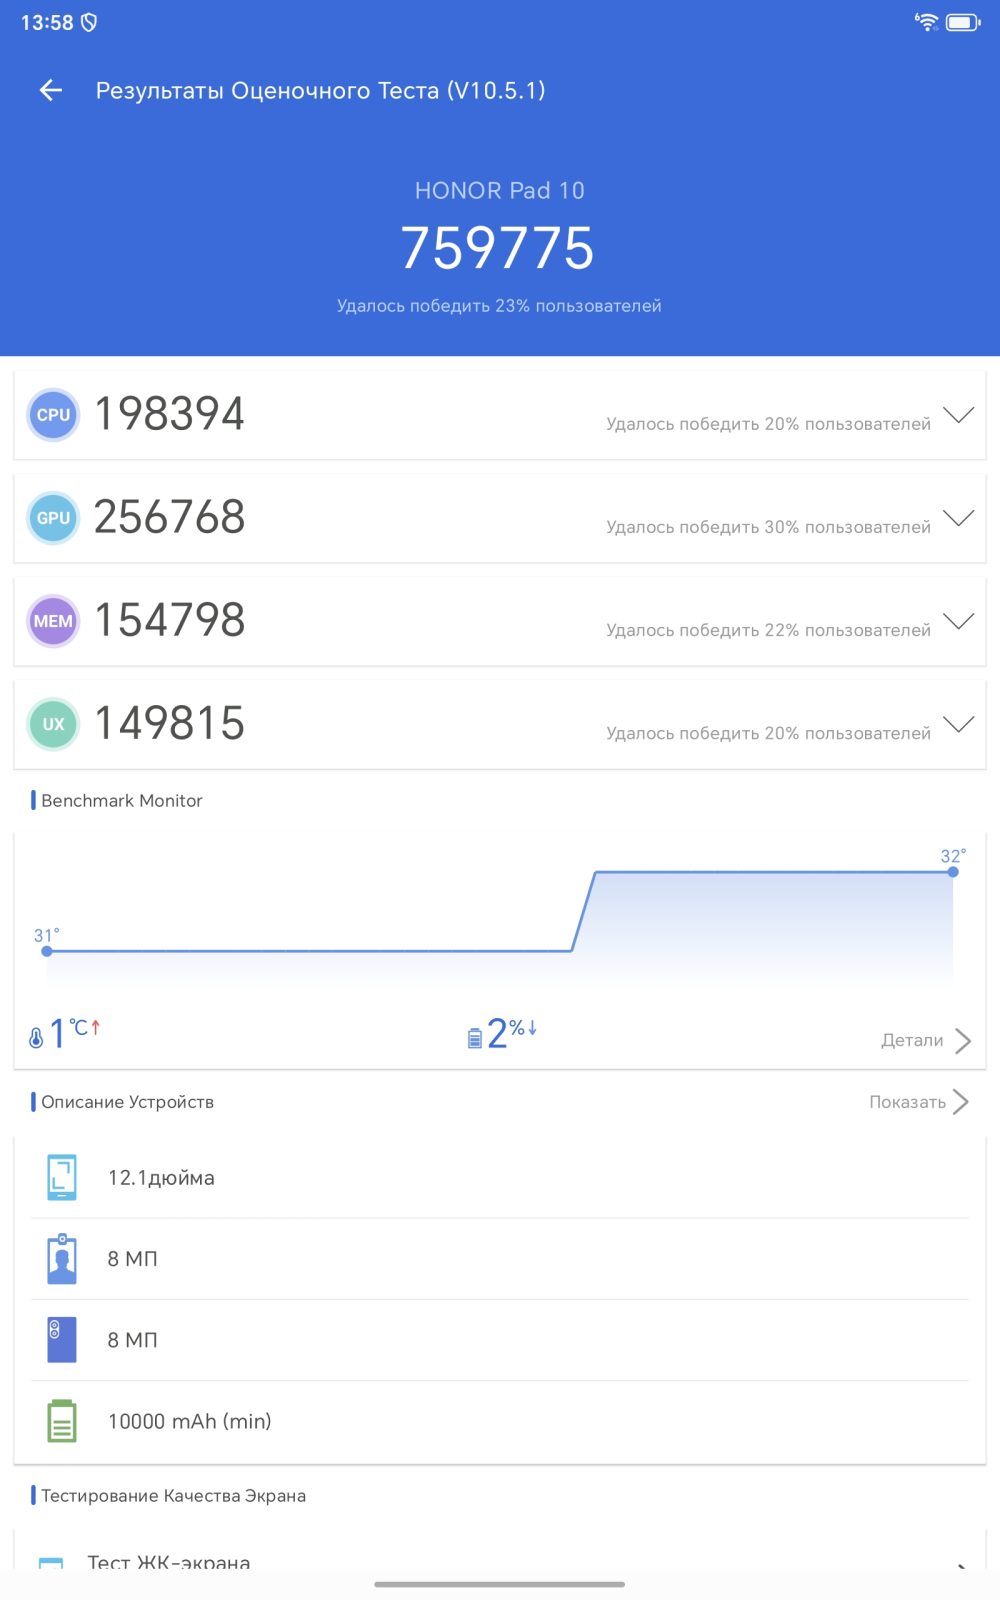Tap the back arrow icon
The width and height of the screenshot is (1000, 1600).
51,91
